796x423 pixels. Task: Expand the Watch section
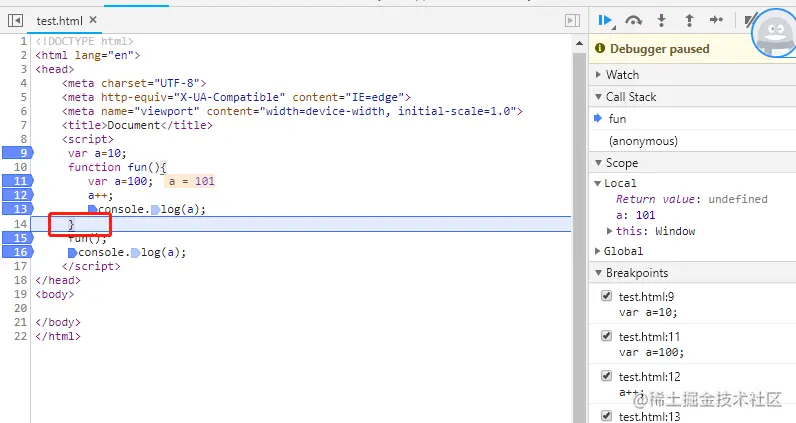click(598, 75)
